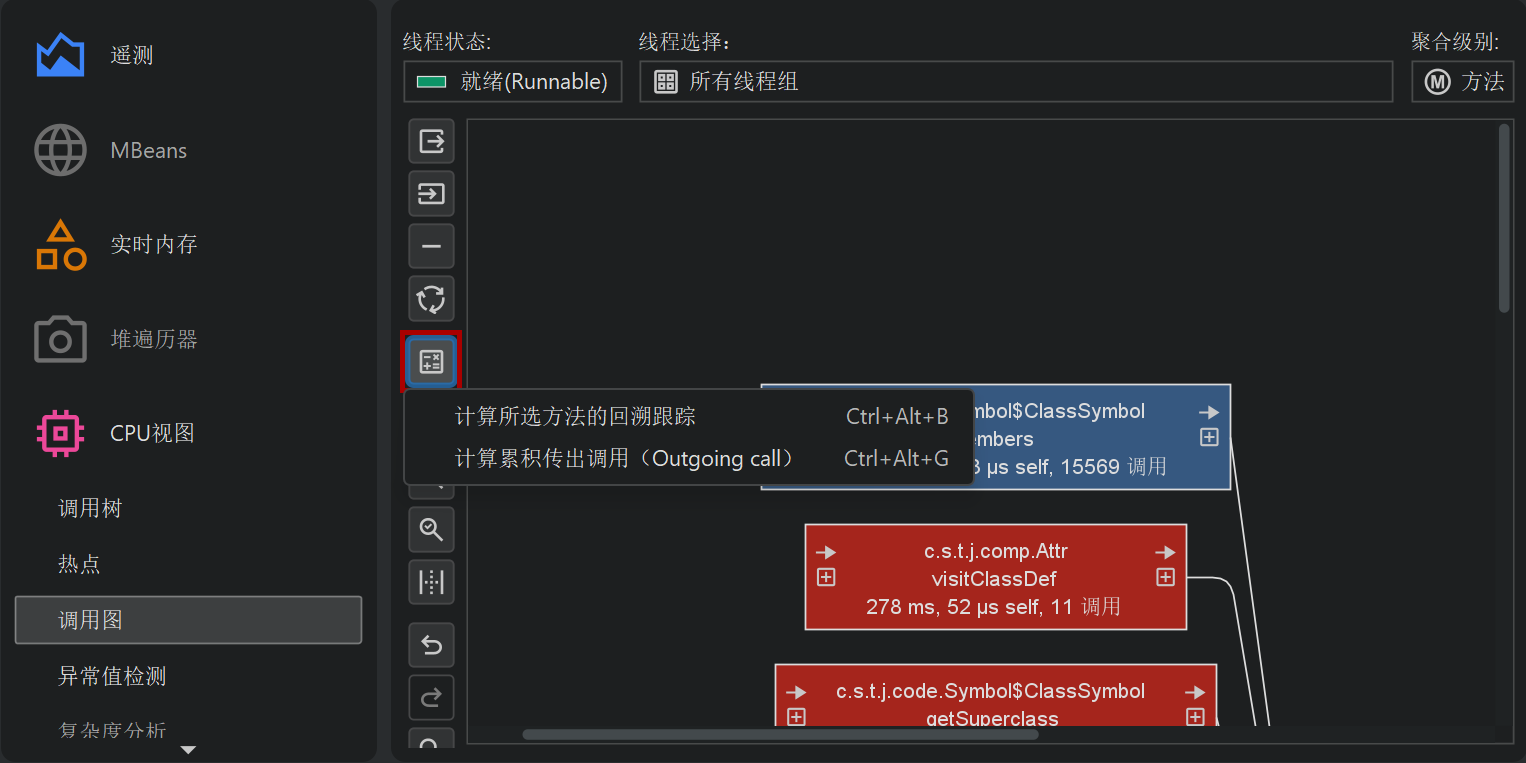
Task: Click outgoing arrow on visitClassDef node
Action: (1165, 552)
